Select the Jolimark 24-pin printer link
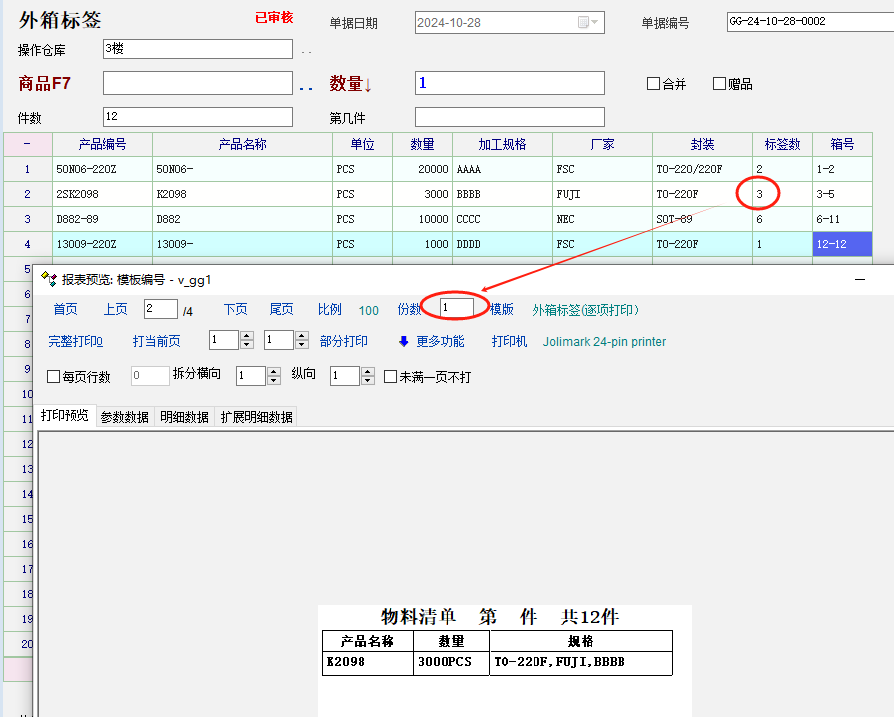894x717 pixels. click(x=604, y=341)
